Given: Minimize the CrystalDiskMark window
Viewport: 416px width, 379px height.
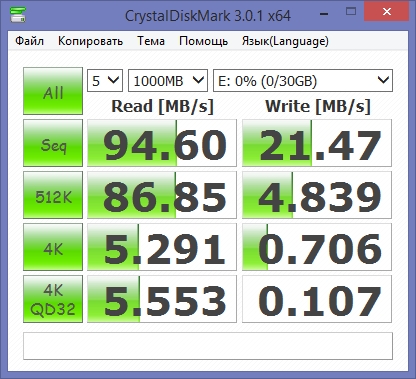Looking at the screenshot, I should coord(324,13).
